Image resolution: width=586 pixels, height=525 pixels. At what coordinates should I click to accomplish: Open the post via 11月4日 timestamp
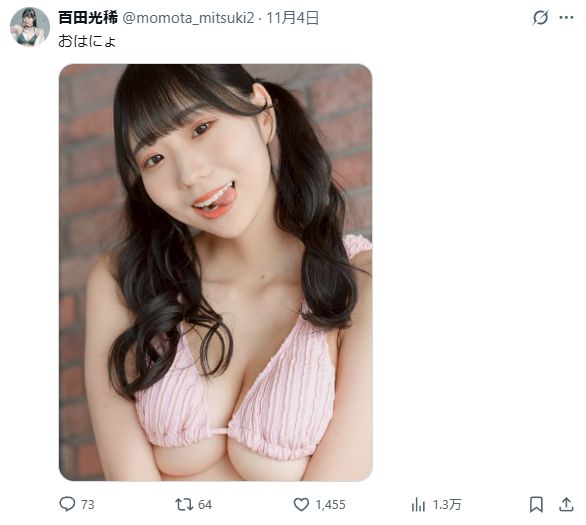point(292,18)
